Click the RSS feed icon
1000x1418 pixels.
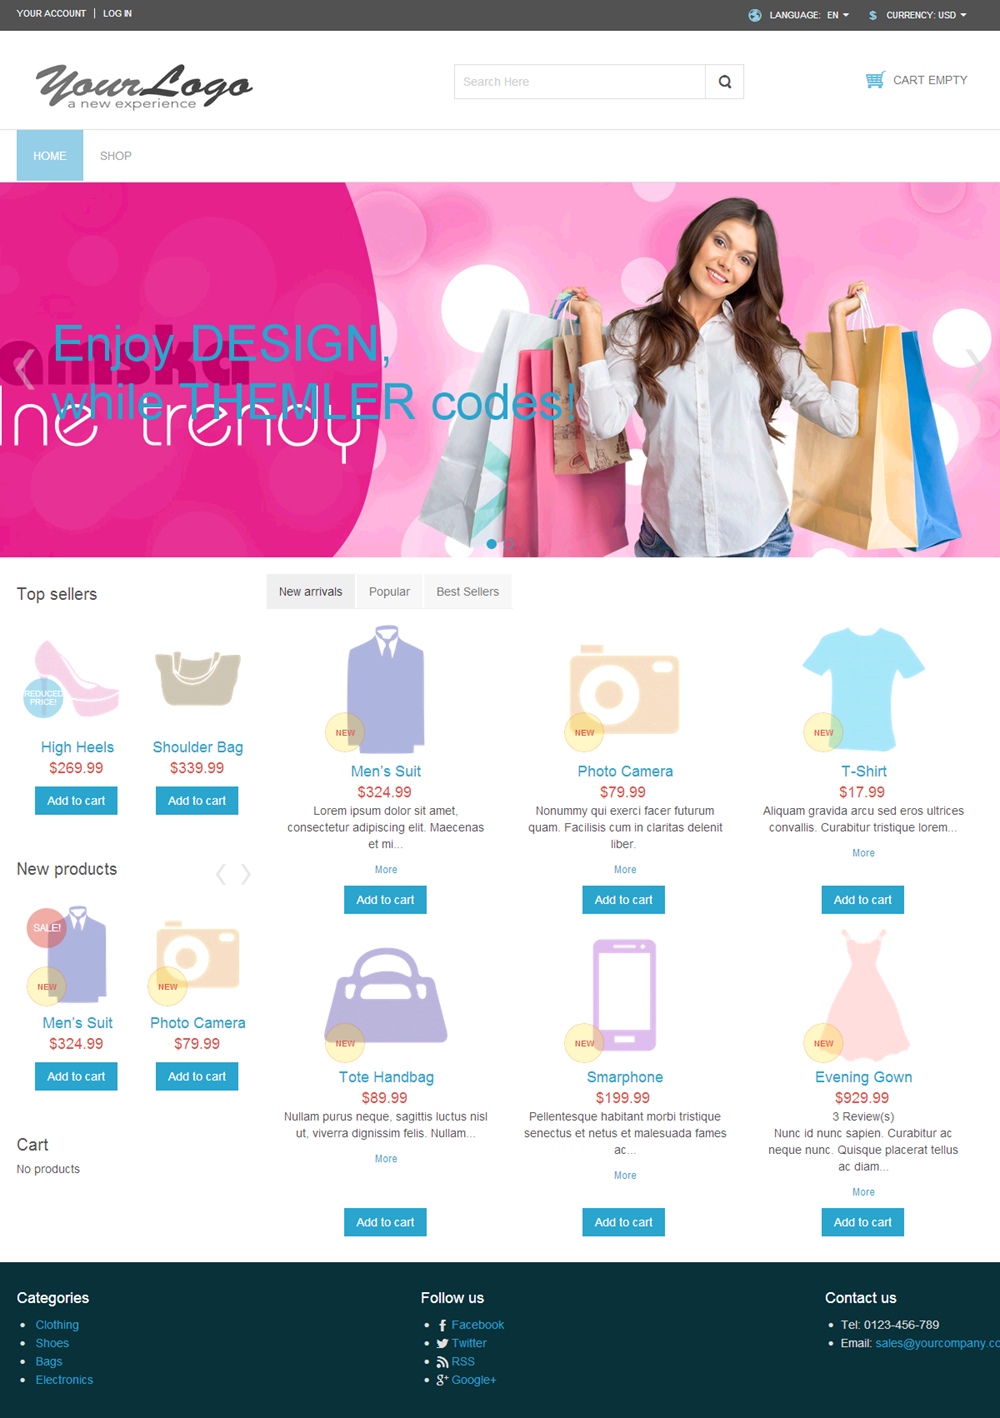tap(442, 1362)
